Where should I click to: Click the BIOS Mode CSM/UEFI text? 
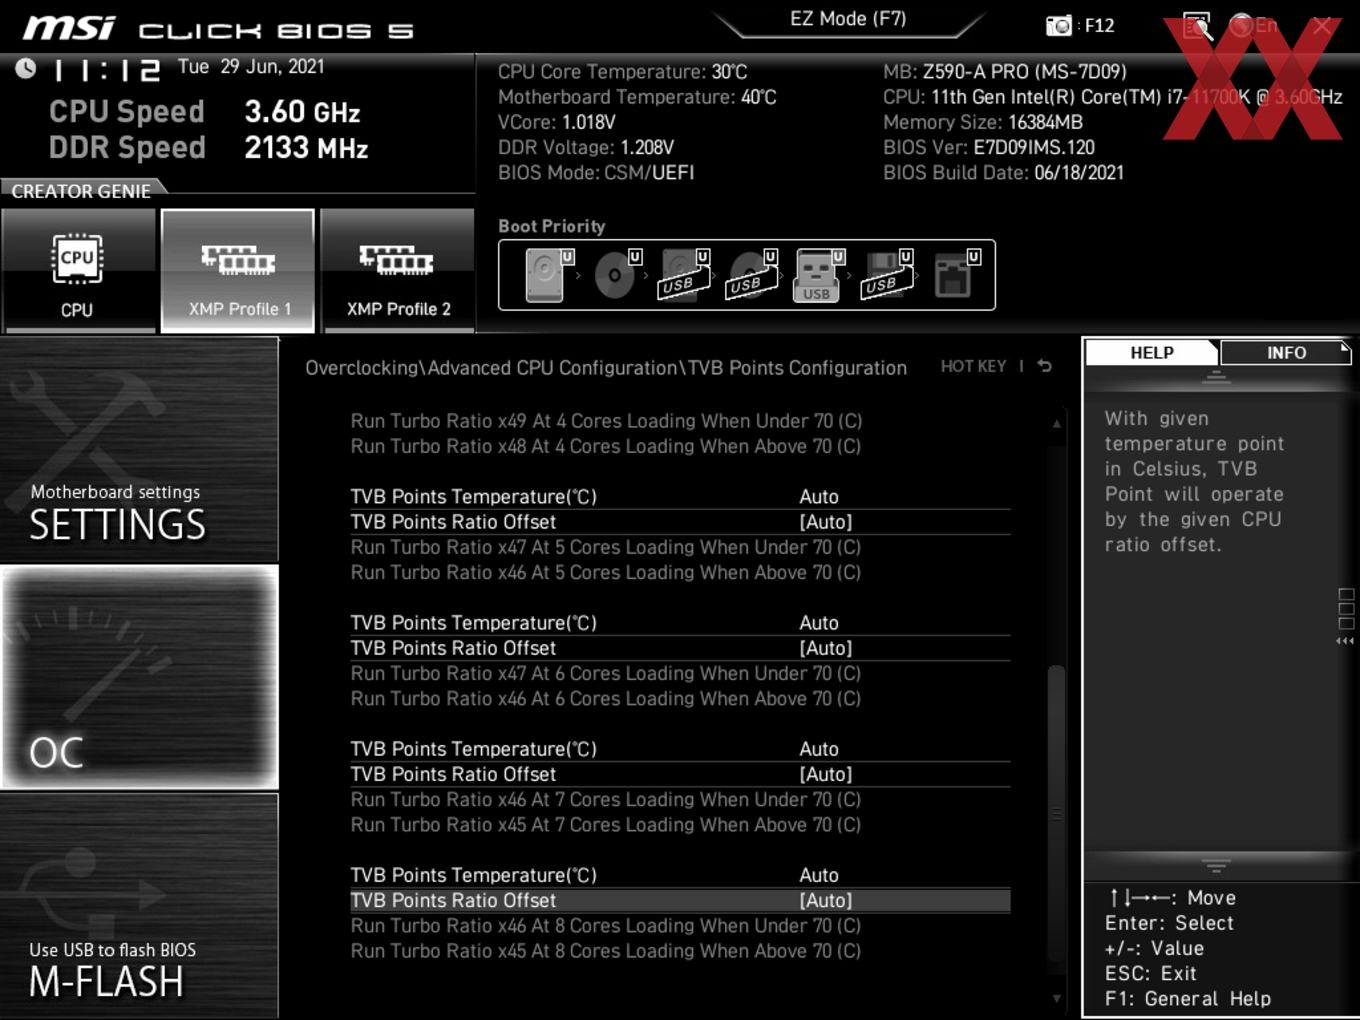point(596,173)
